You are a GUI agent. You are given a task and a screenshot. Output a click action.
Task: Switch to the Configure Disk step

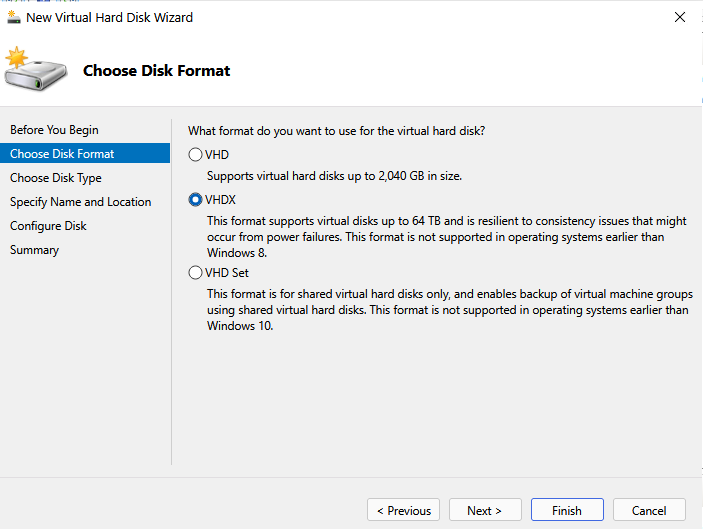pos(48,225)
